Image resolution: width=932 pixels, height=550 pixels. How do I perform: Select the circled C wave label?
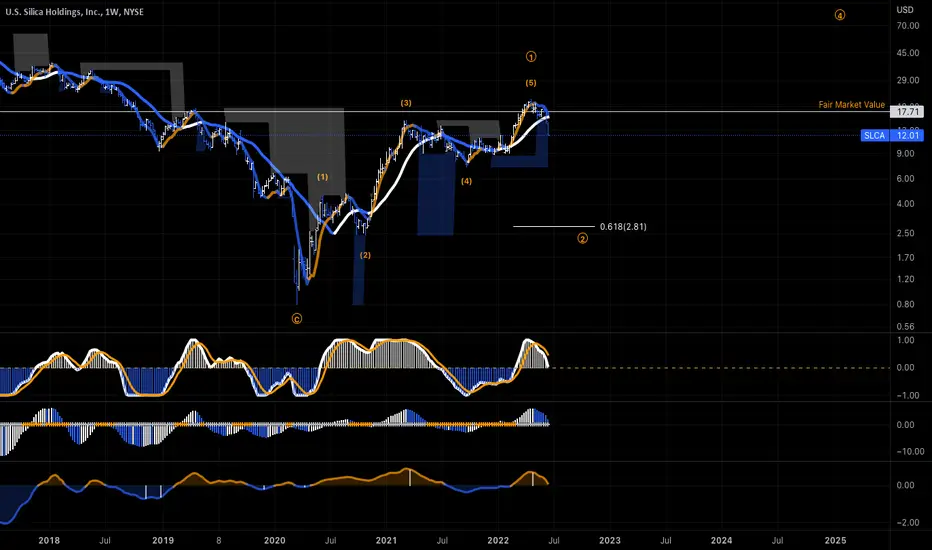click(297, 319)
